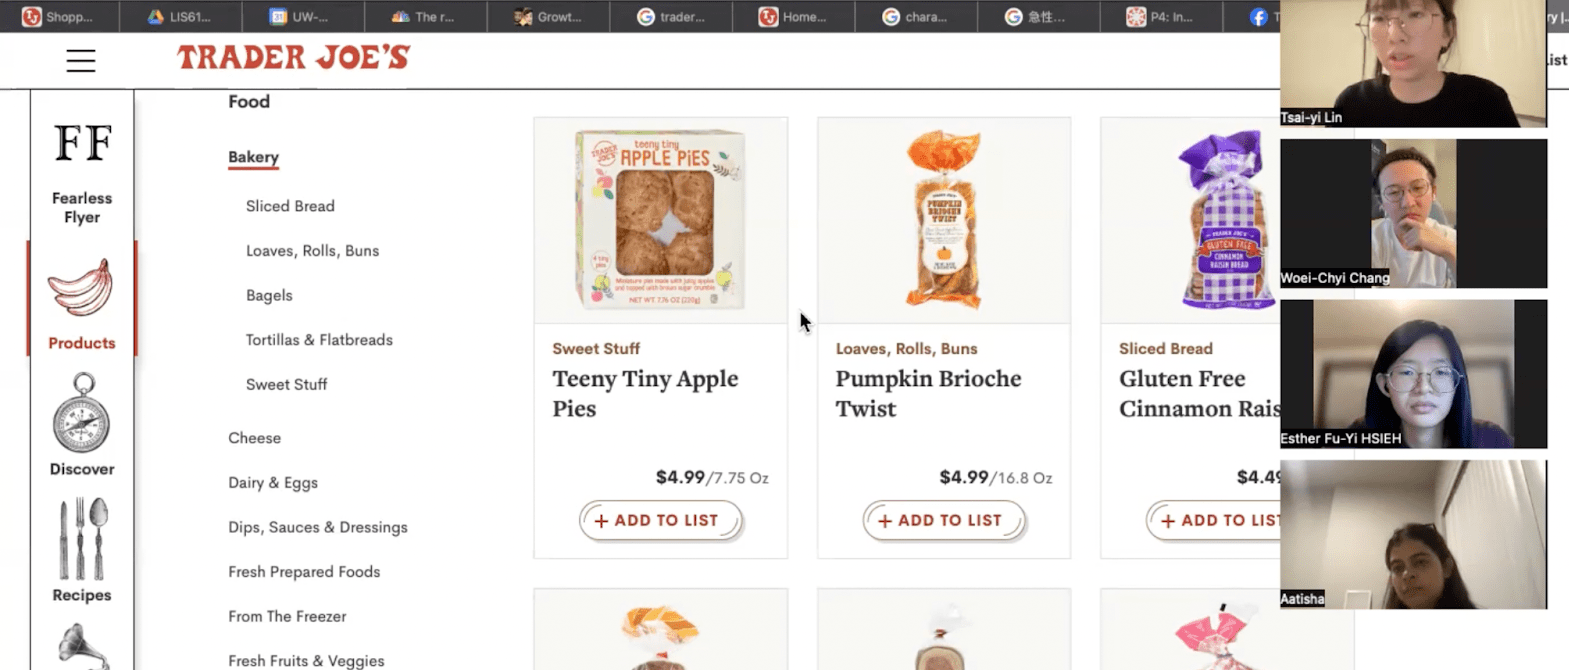1569x670 pixels.
Task: Click the Tortillas & Flatbreads link
Action: 319,340
